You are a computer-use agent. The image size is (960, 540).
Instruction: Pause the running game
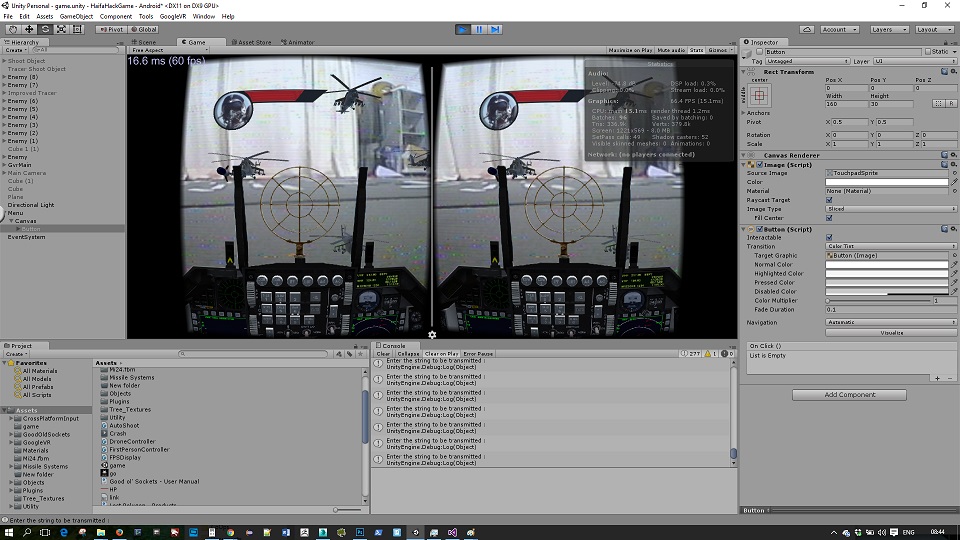click(x=480, y=29)
